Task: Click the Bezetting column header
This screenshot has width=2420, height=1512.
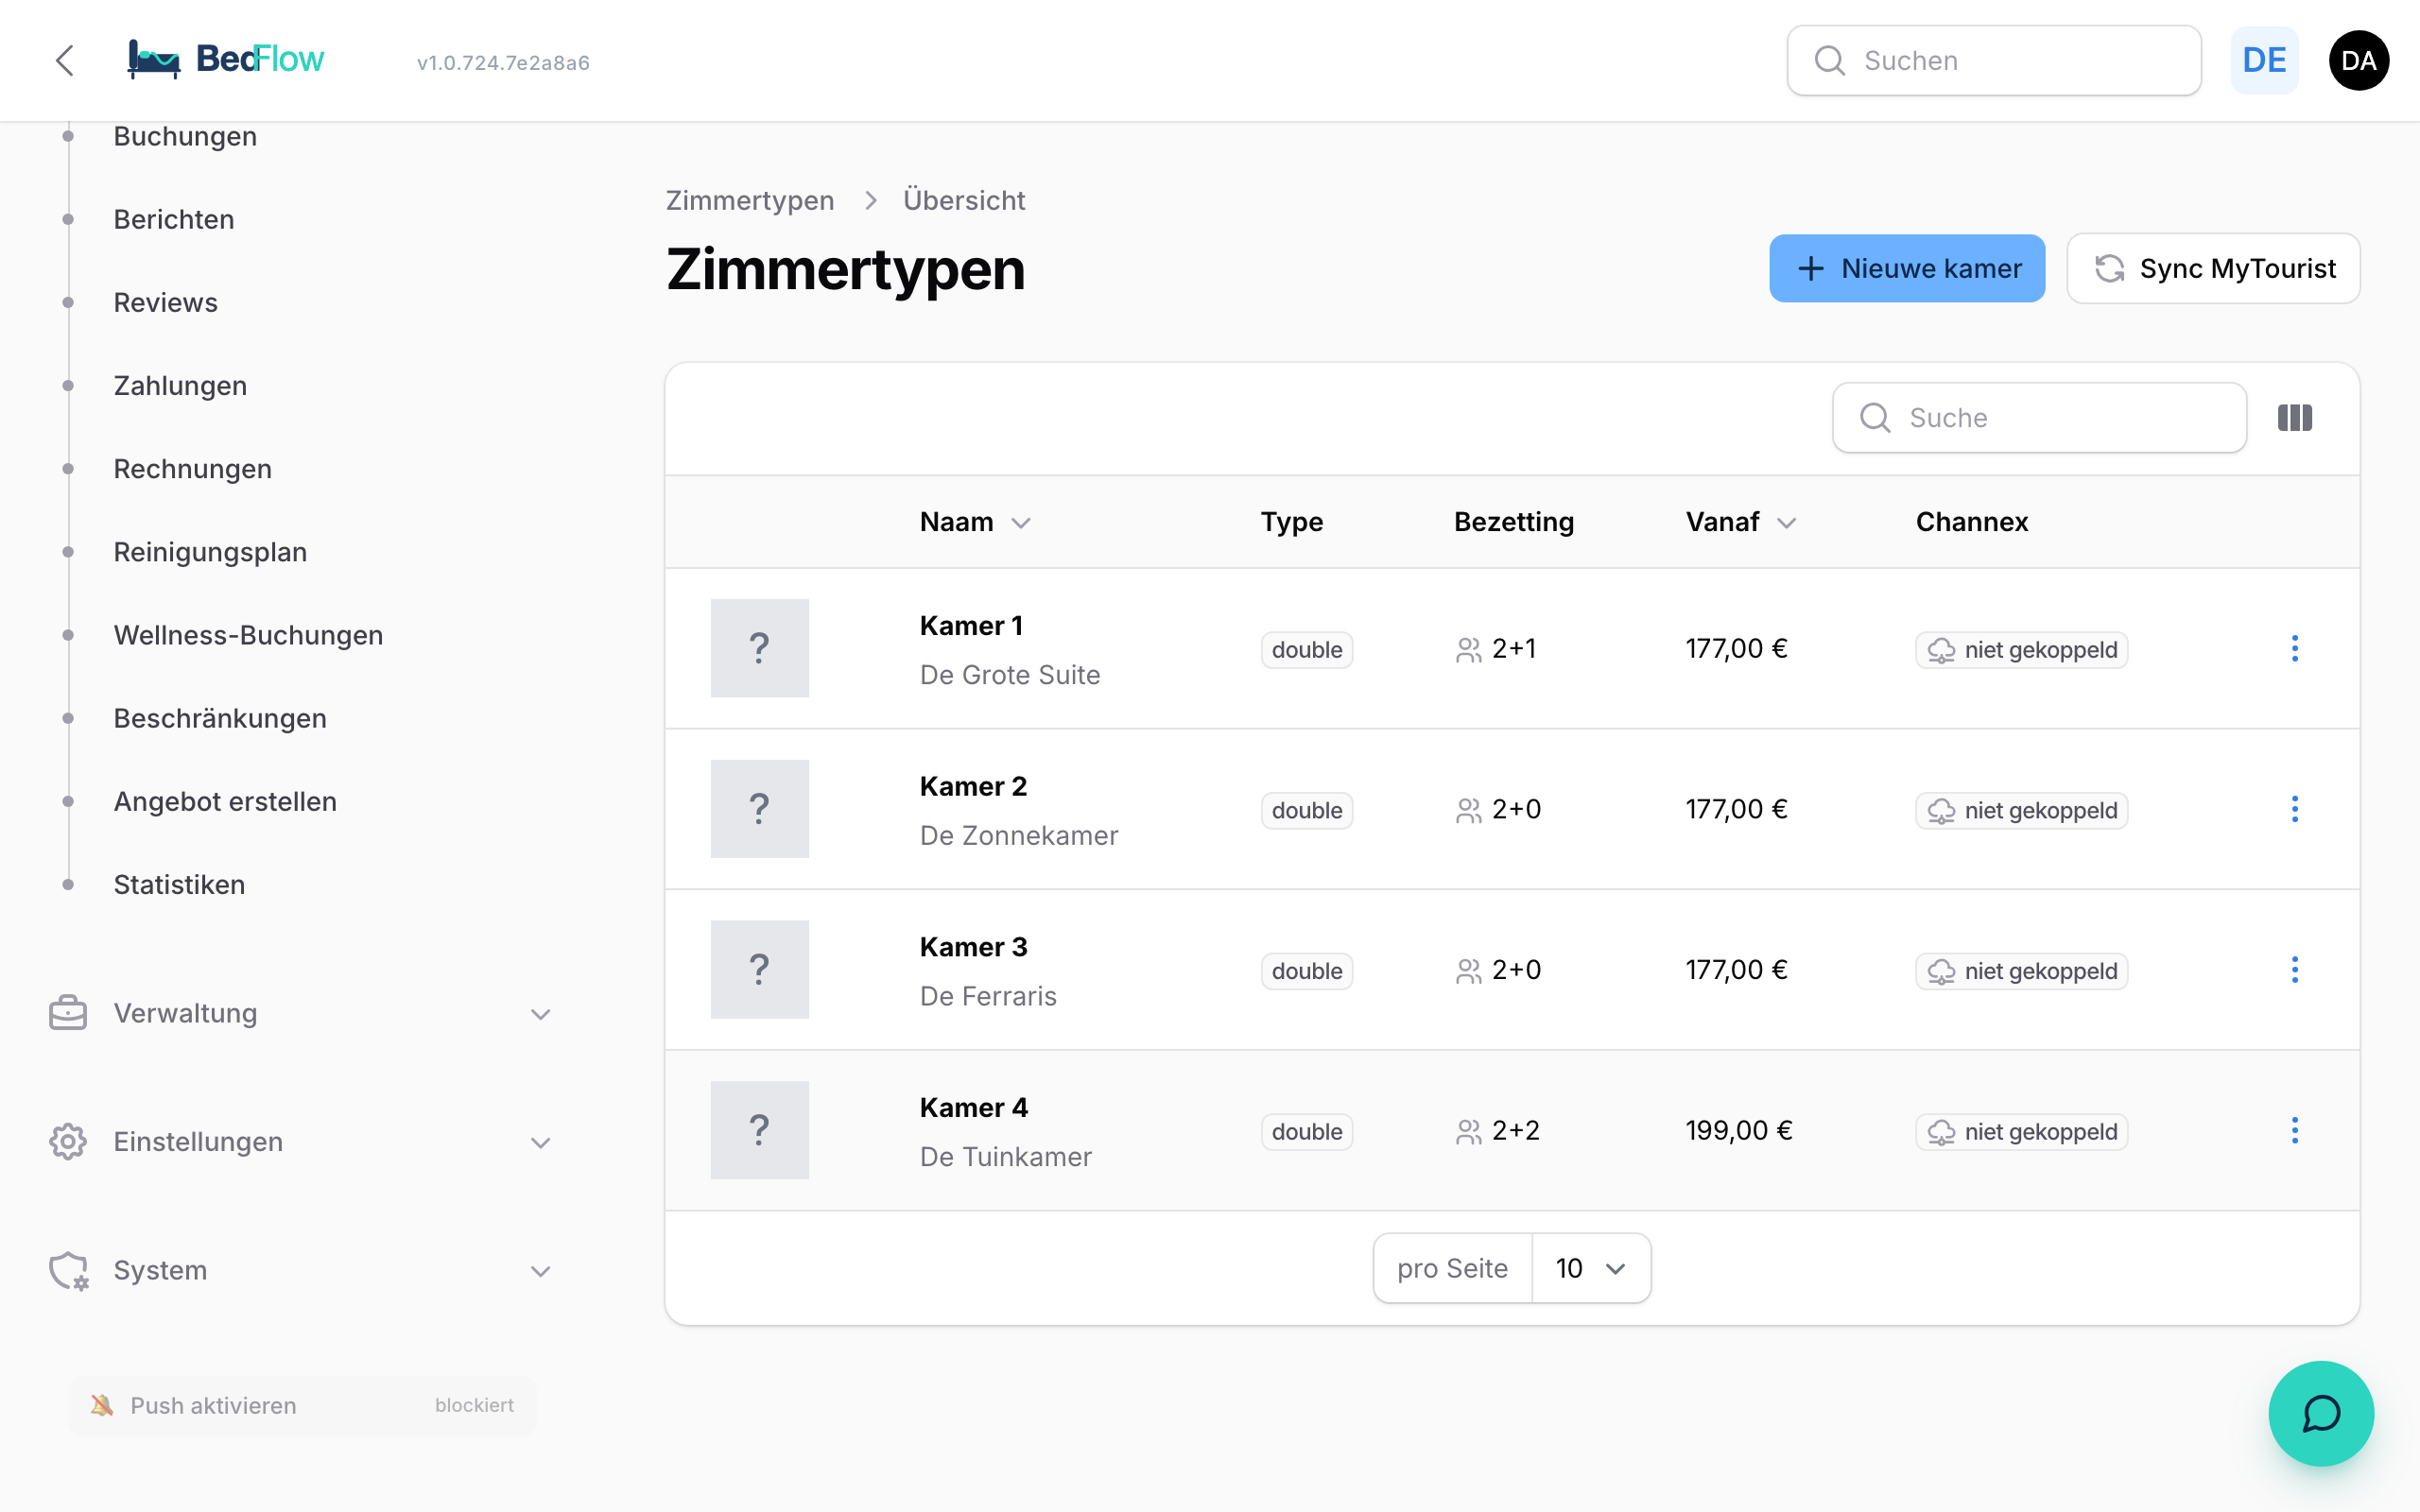Action: click(x=1514, y=522)
